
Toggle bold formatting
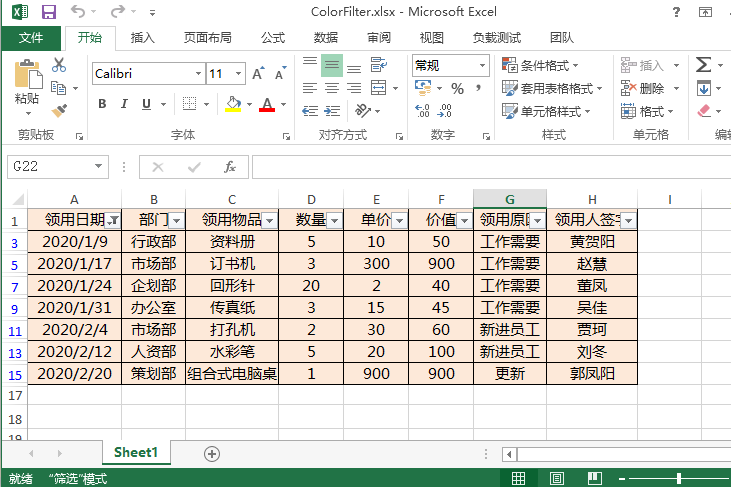click(x=102, y=104)
